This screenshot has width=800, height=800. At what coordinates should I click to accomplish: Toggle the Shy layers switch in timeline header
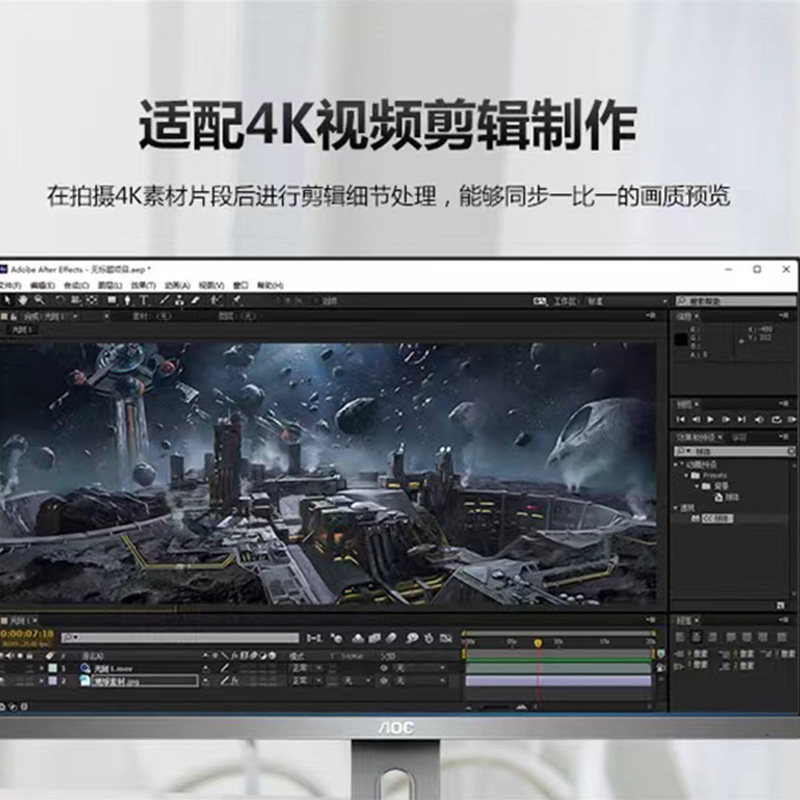[358, 638]
